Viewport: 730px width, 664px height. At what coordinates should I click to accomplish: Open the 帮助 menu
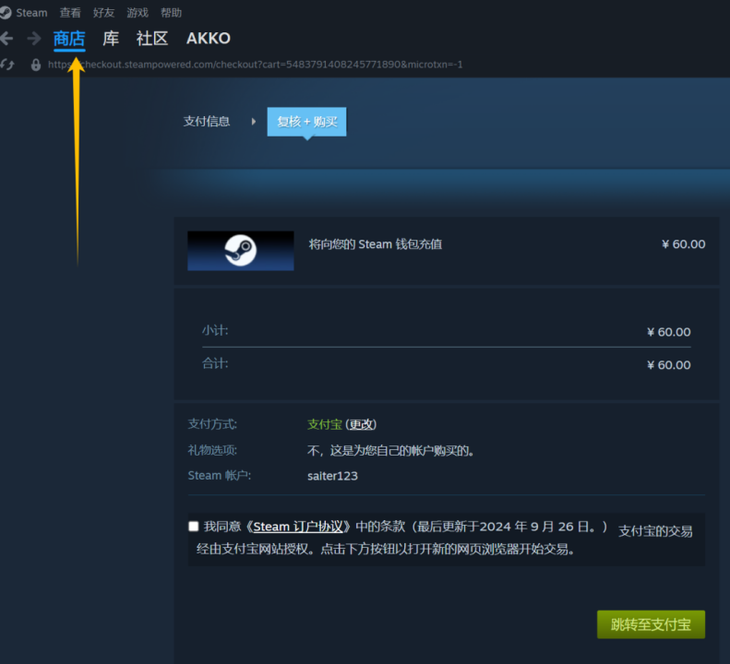[x=171, y=13]
